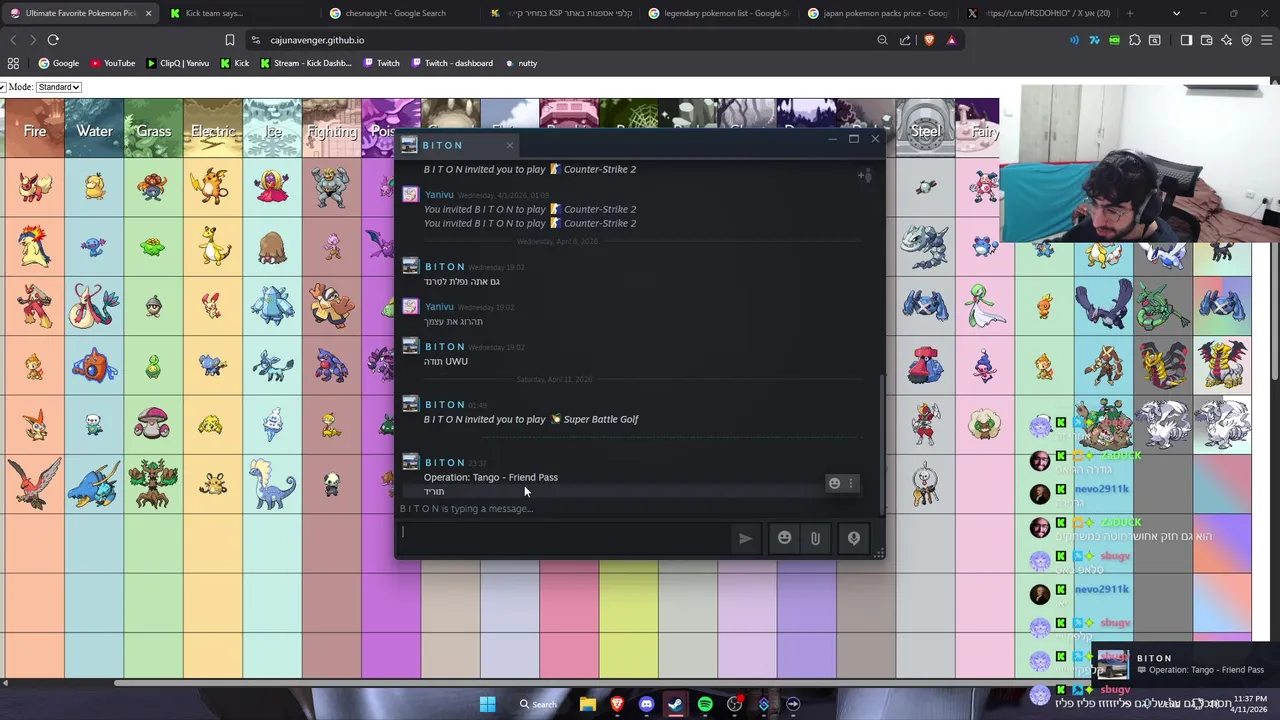Open the Stream - Kick Dashboard bookmark
This screenshot has width=1280, height=720.
pos(305,63)
